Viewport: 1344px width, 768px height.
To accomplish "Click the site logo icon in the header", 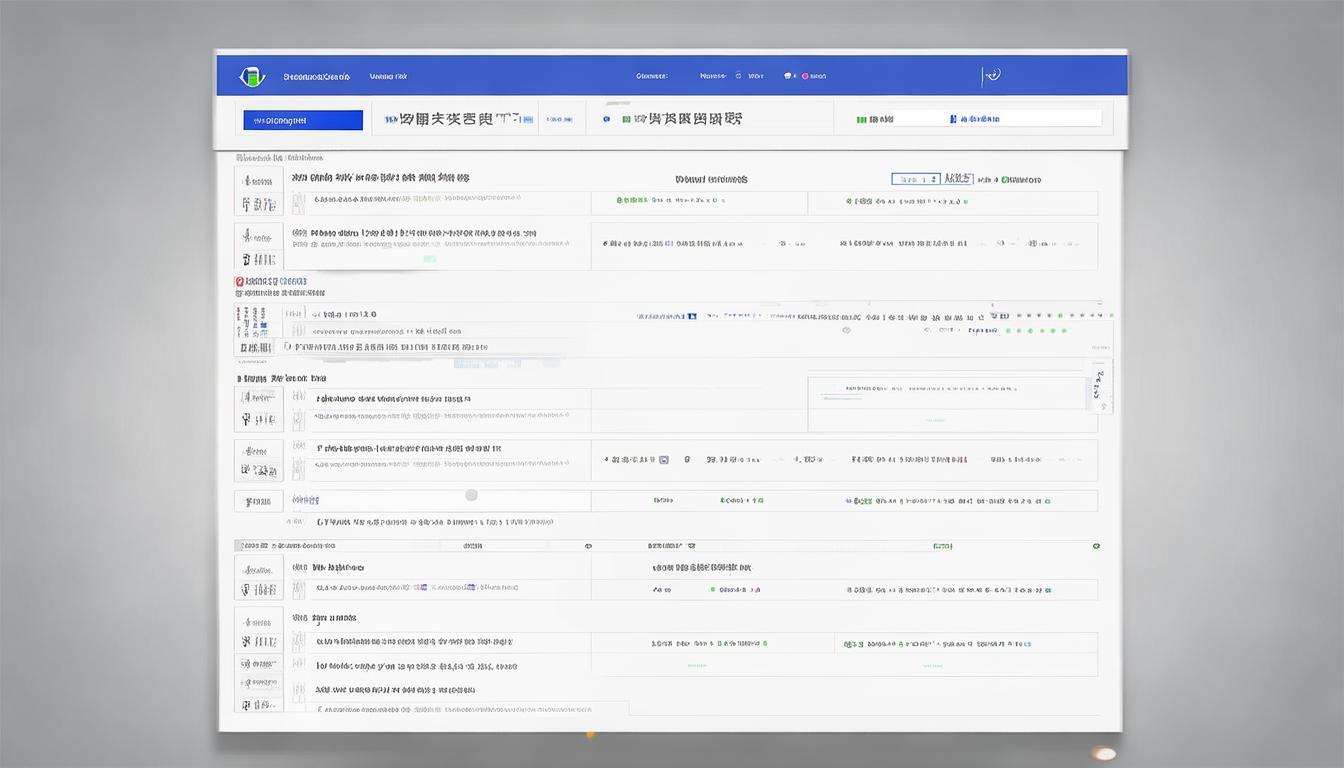I will coord(253,75).
